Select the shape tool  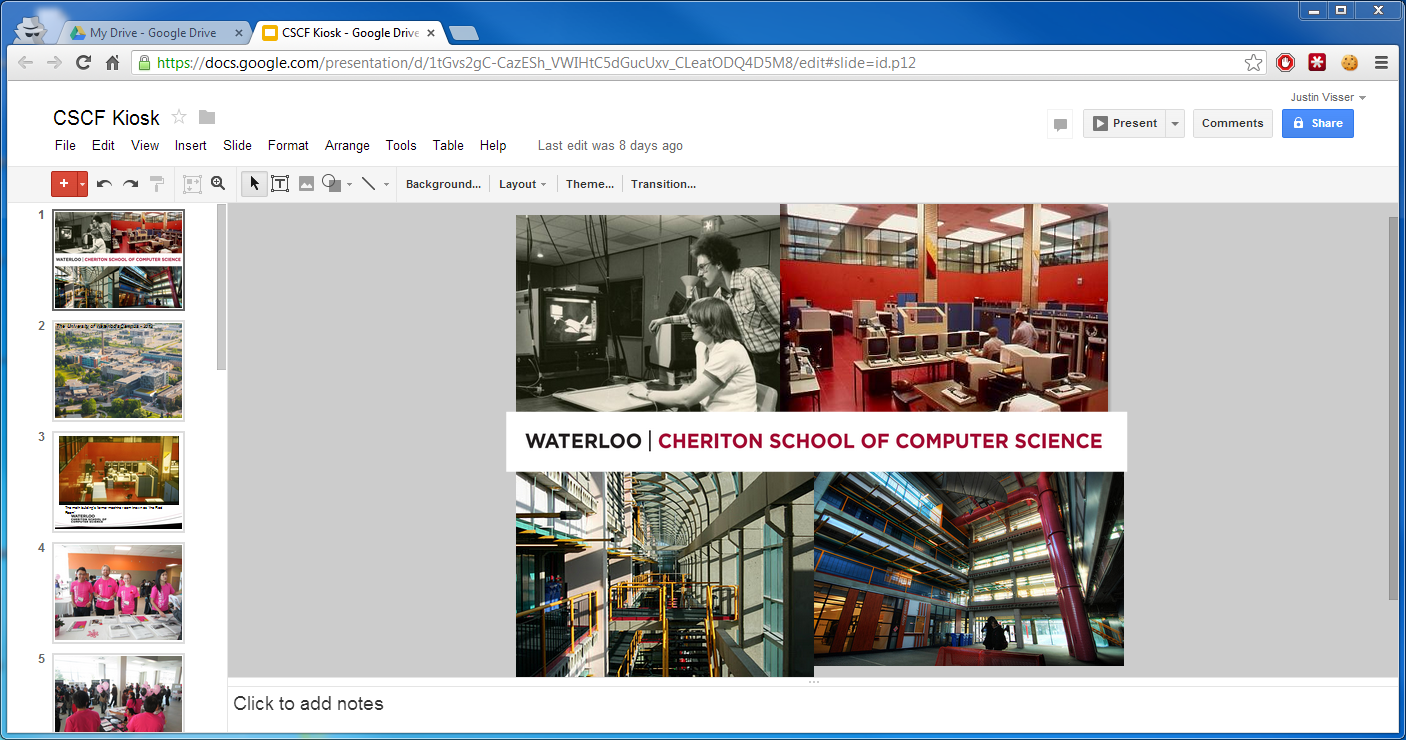(x=332, y=184)
